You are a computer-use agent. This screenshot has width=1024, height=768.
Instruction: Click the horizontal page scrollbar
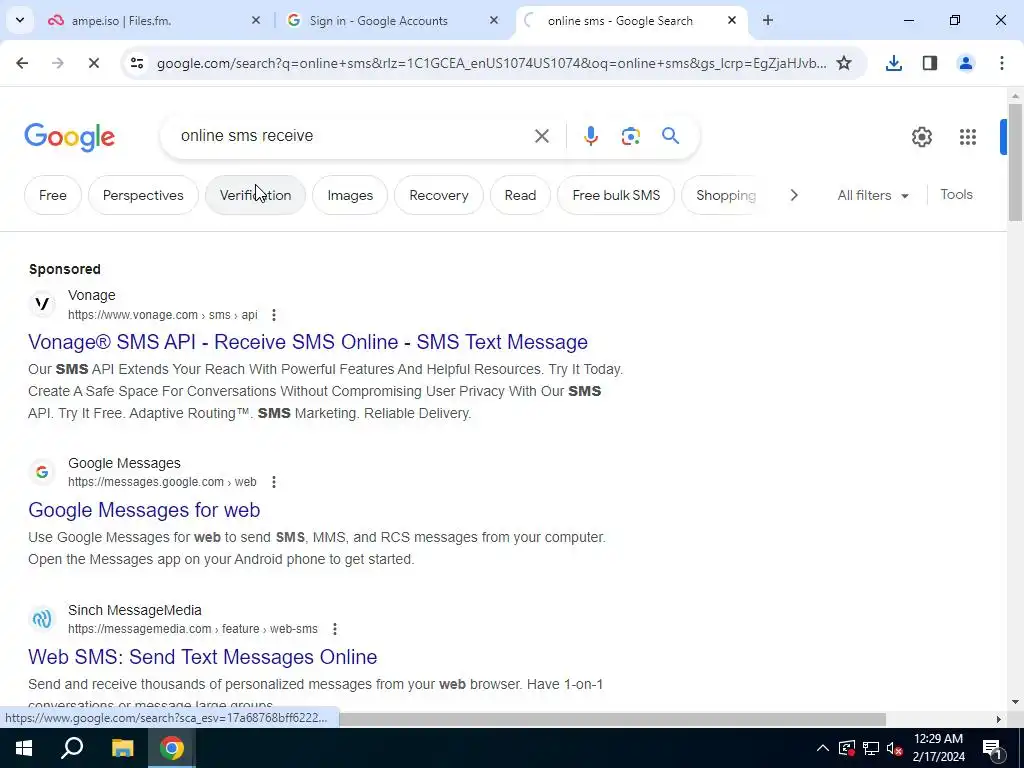(611, 719)
